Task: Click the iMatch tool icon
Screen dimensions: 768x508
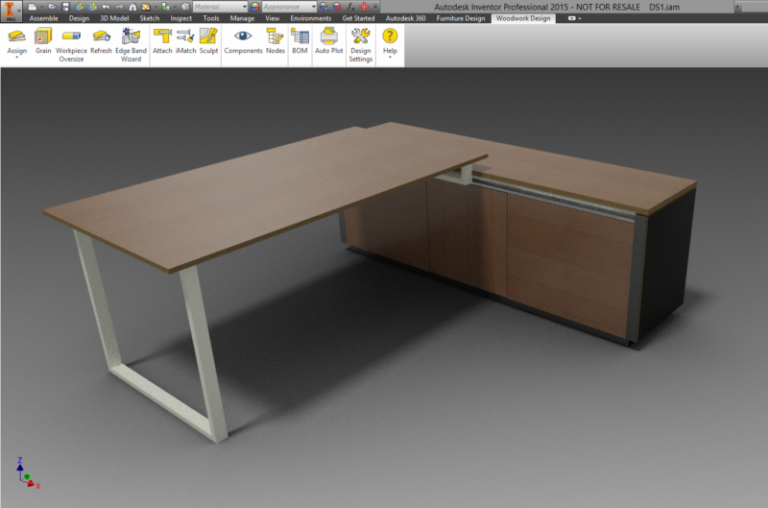Action: 185,37
